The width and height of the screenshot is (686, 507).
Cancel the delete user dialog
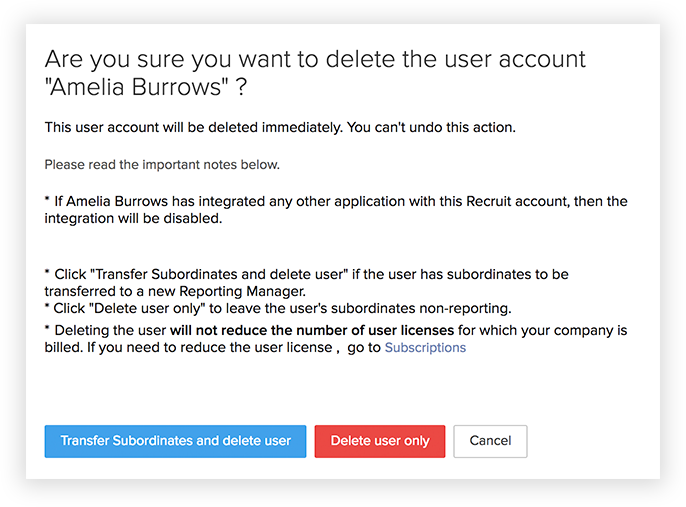pyautogui.click(x=490, y=441)
